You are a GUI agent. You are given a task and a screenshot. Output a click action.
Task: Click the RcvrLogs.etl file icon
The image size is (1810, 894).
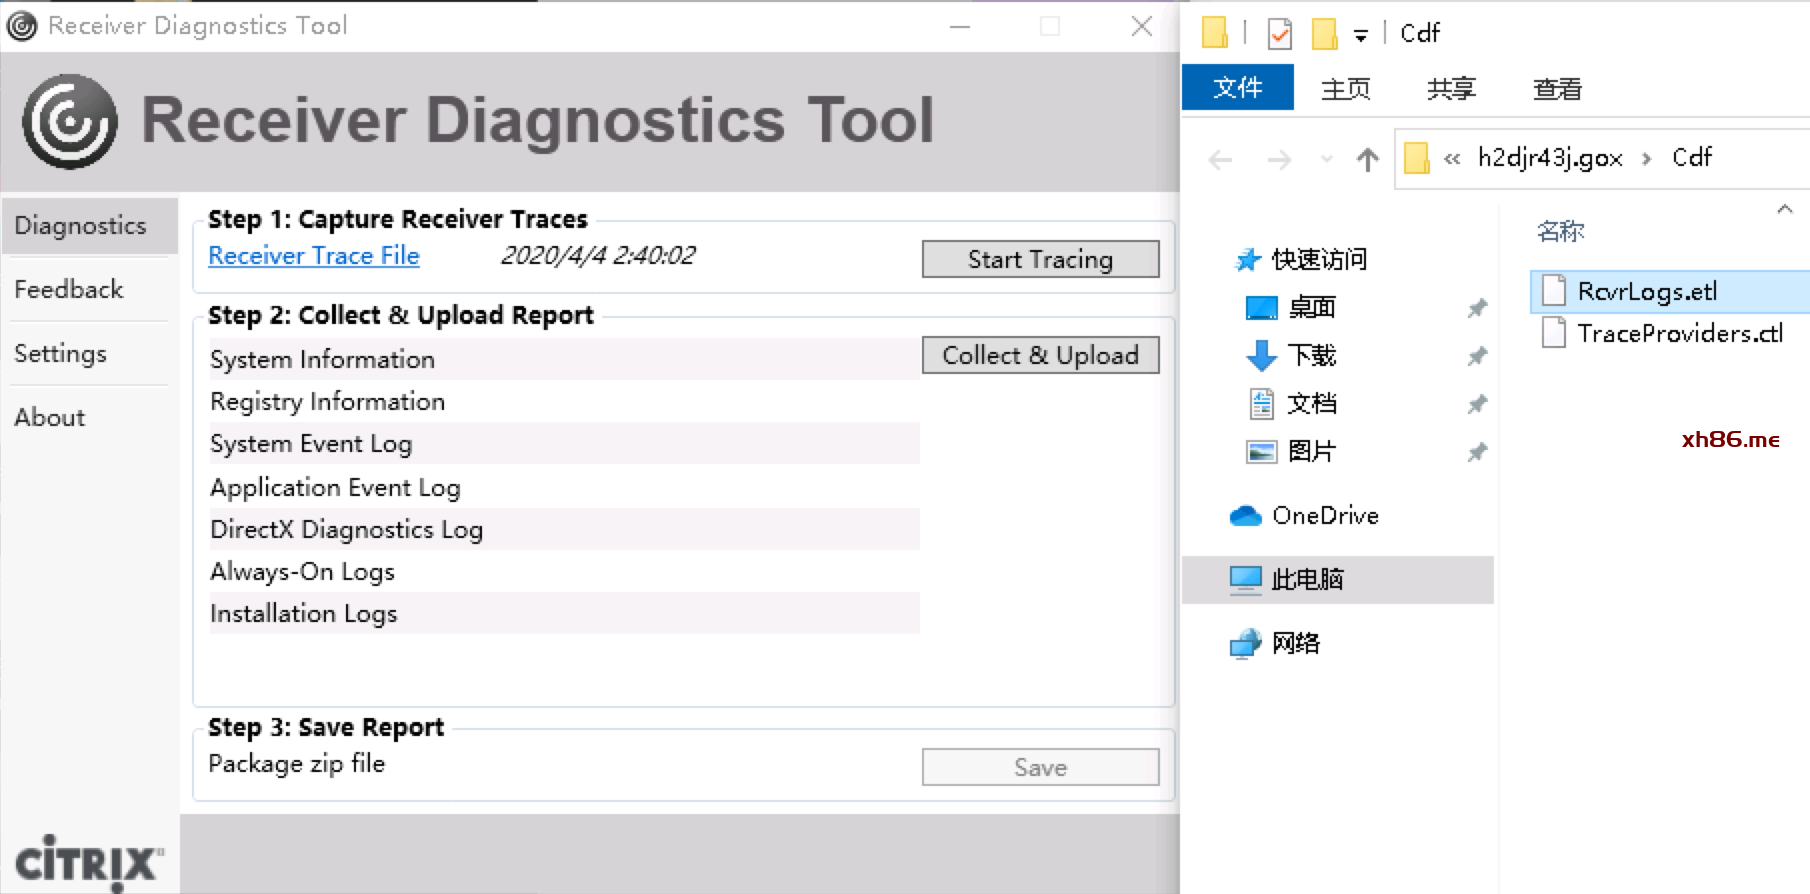pos(1554,290)
